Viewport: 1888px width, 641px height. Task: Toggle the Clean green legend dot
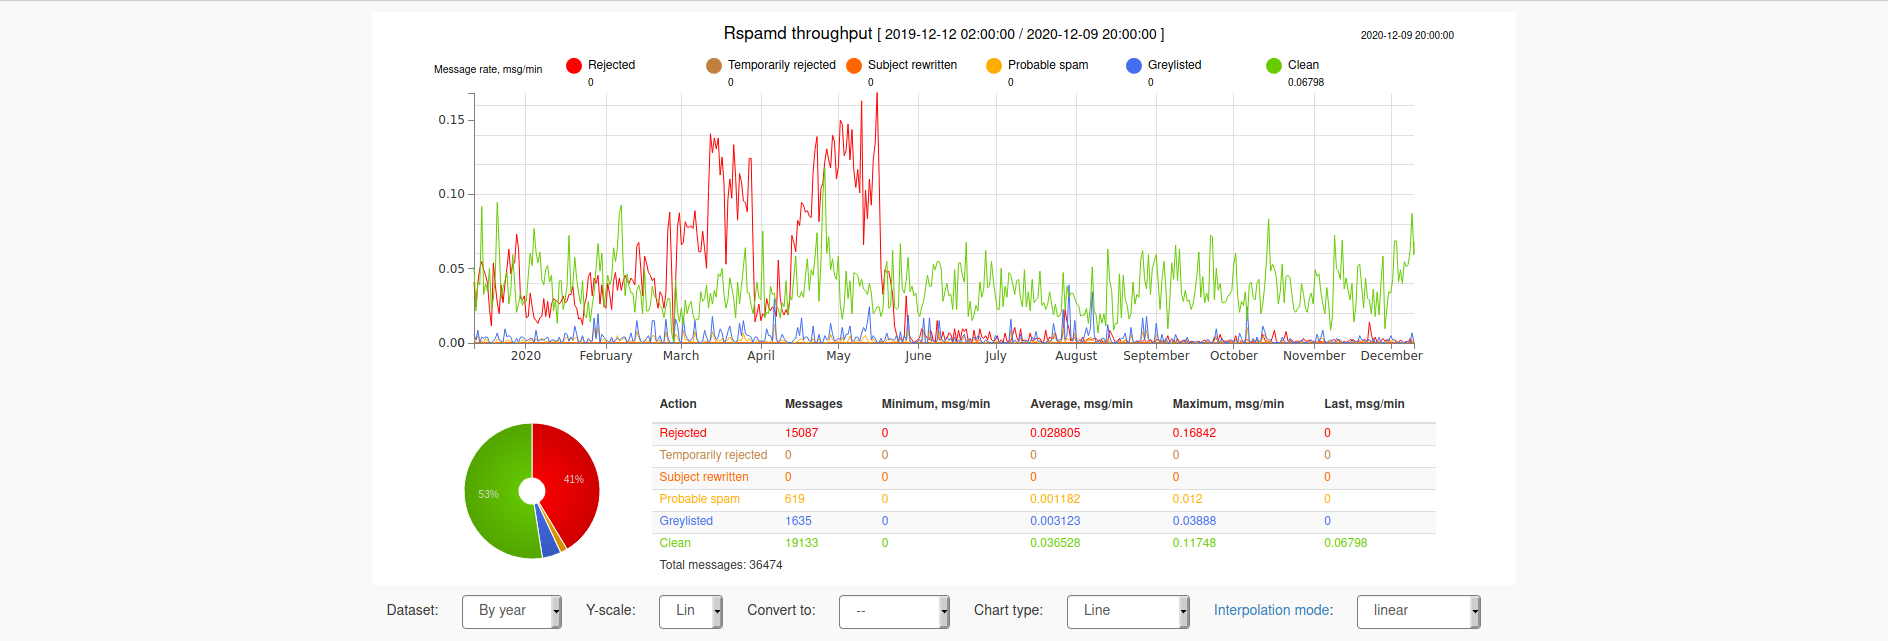click(x=1274, y=66)
